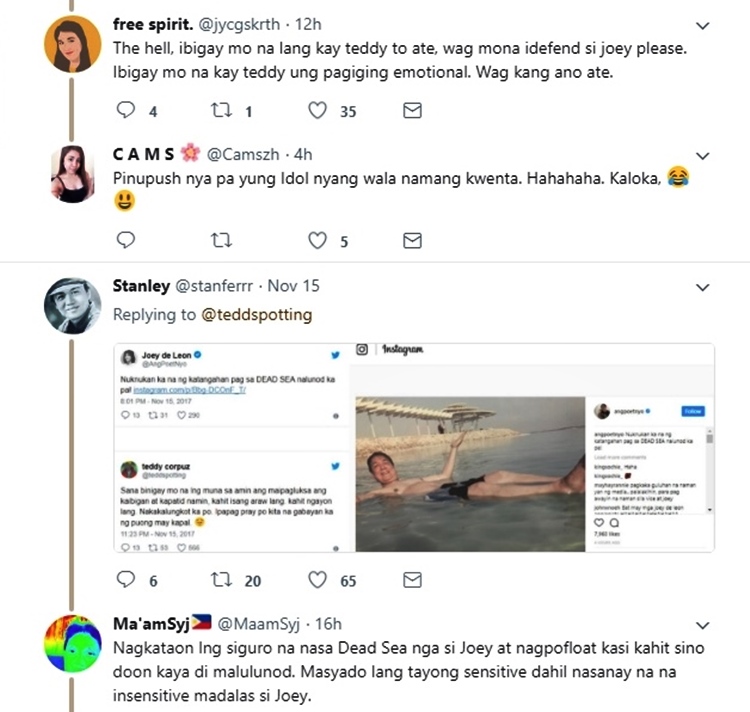Open more options for free spirit's tweet
This screenshot has height=712, width=750.
point(703,26)
